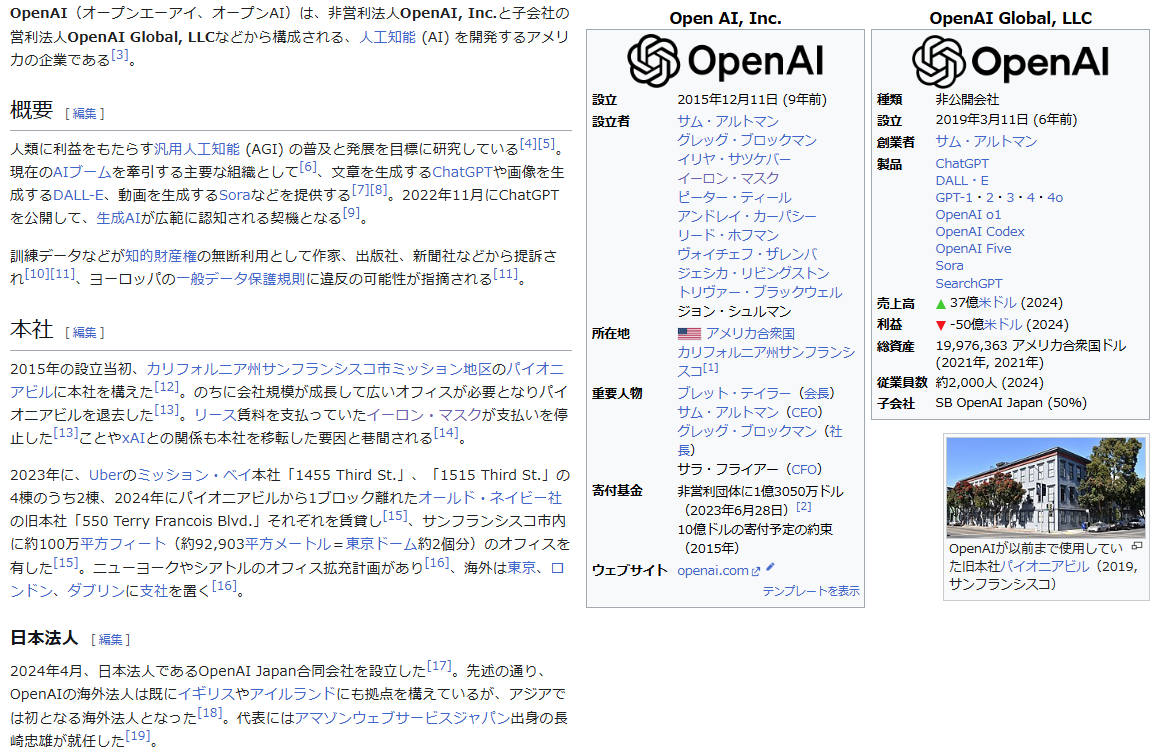The width and height of the screenshot is (1156, 756).
Task: Jump to citation [19] after 長崎忠雄が就任した
Action: (138, 735)
